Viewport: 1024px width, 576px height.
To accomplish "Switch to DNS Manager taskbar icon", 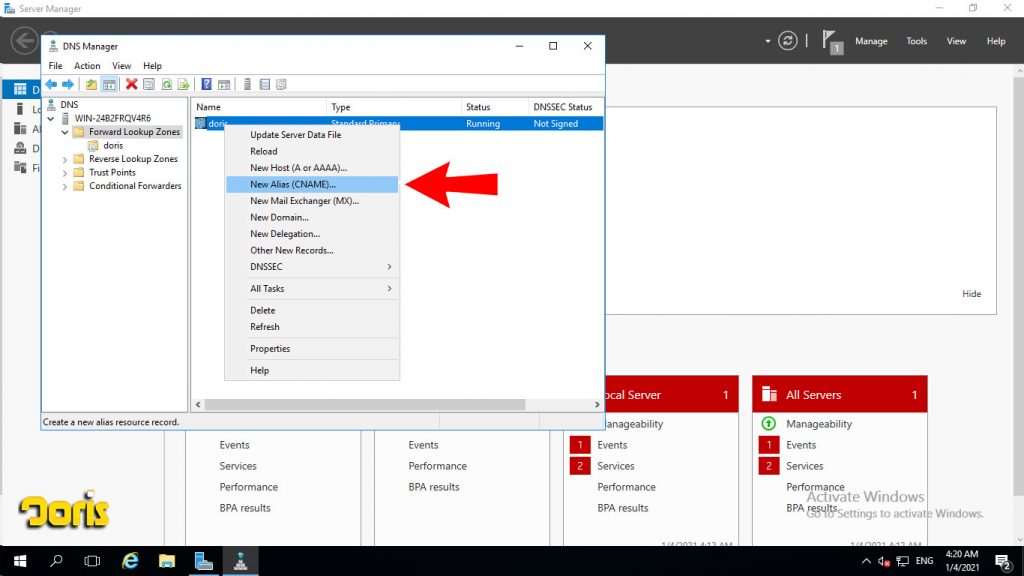I will click(240, 561).
